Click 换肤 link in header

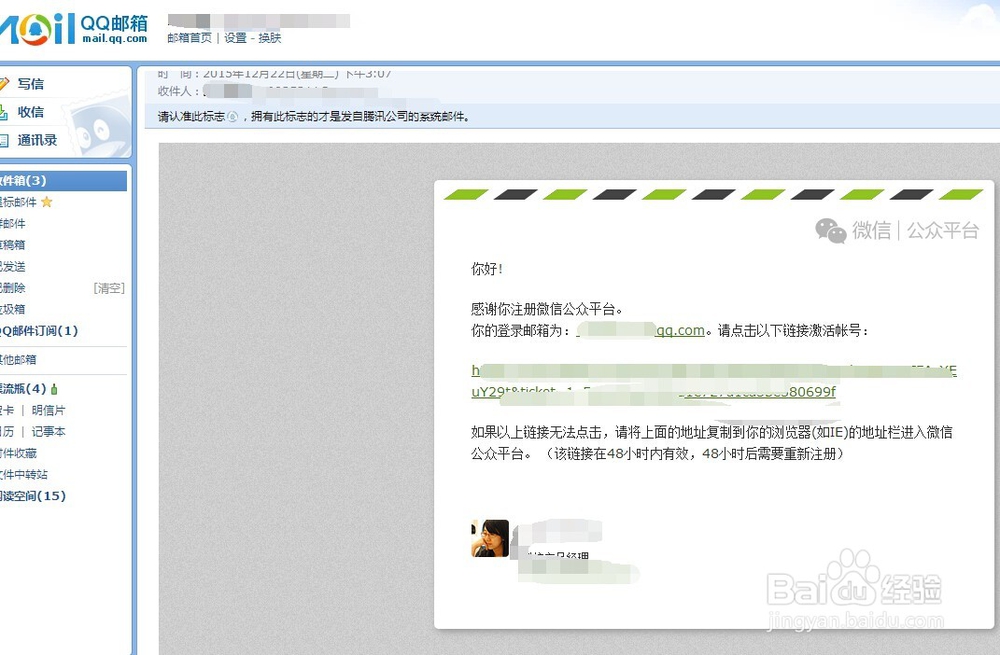(270, 38)
